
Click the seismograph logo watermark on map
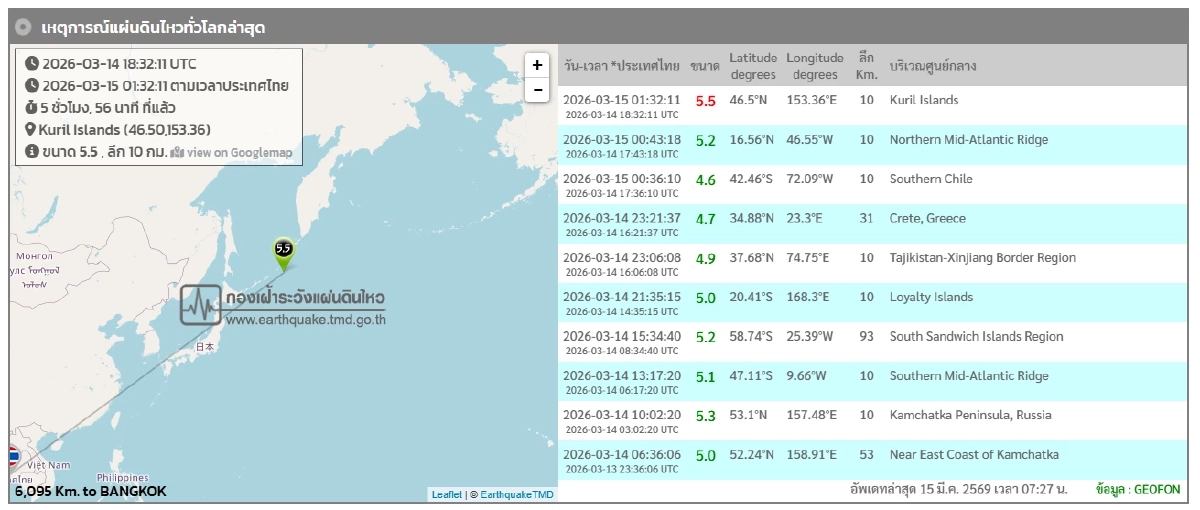(200, 304)
